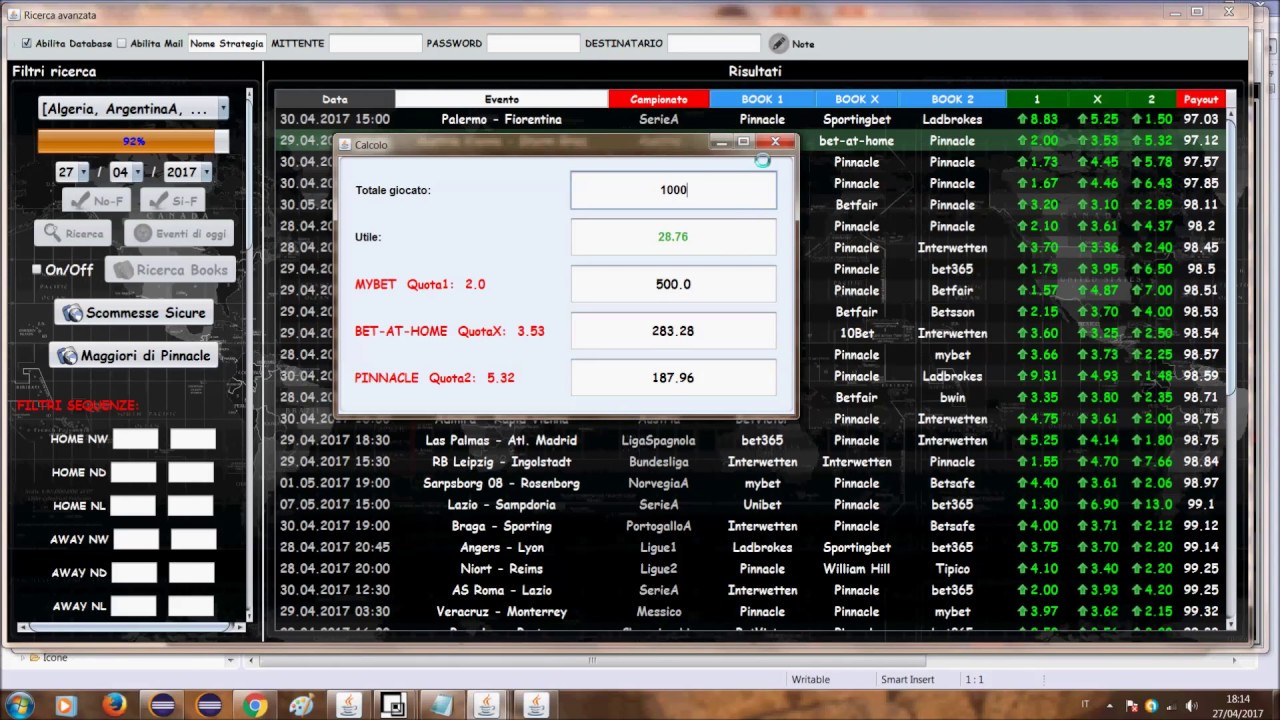This screenshot has height=720, width=1280.
Task: Click the Totale giocato input field
Action: (673, 190)
